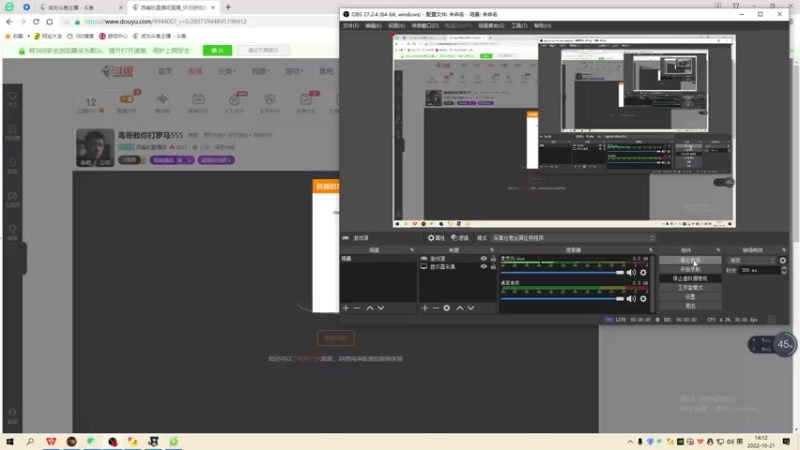
Task: Go to browser home page icon
Action: (49, 21)
